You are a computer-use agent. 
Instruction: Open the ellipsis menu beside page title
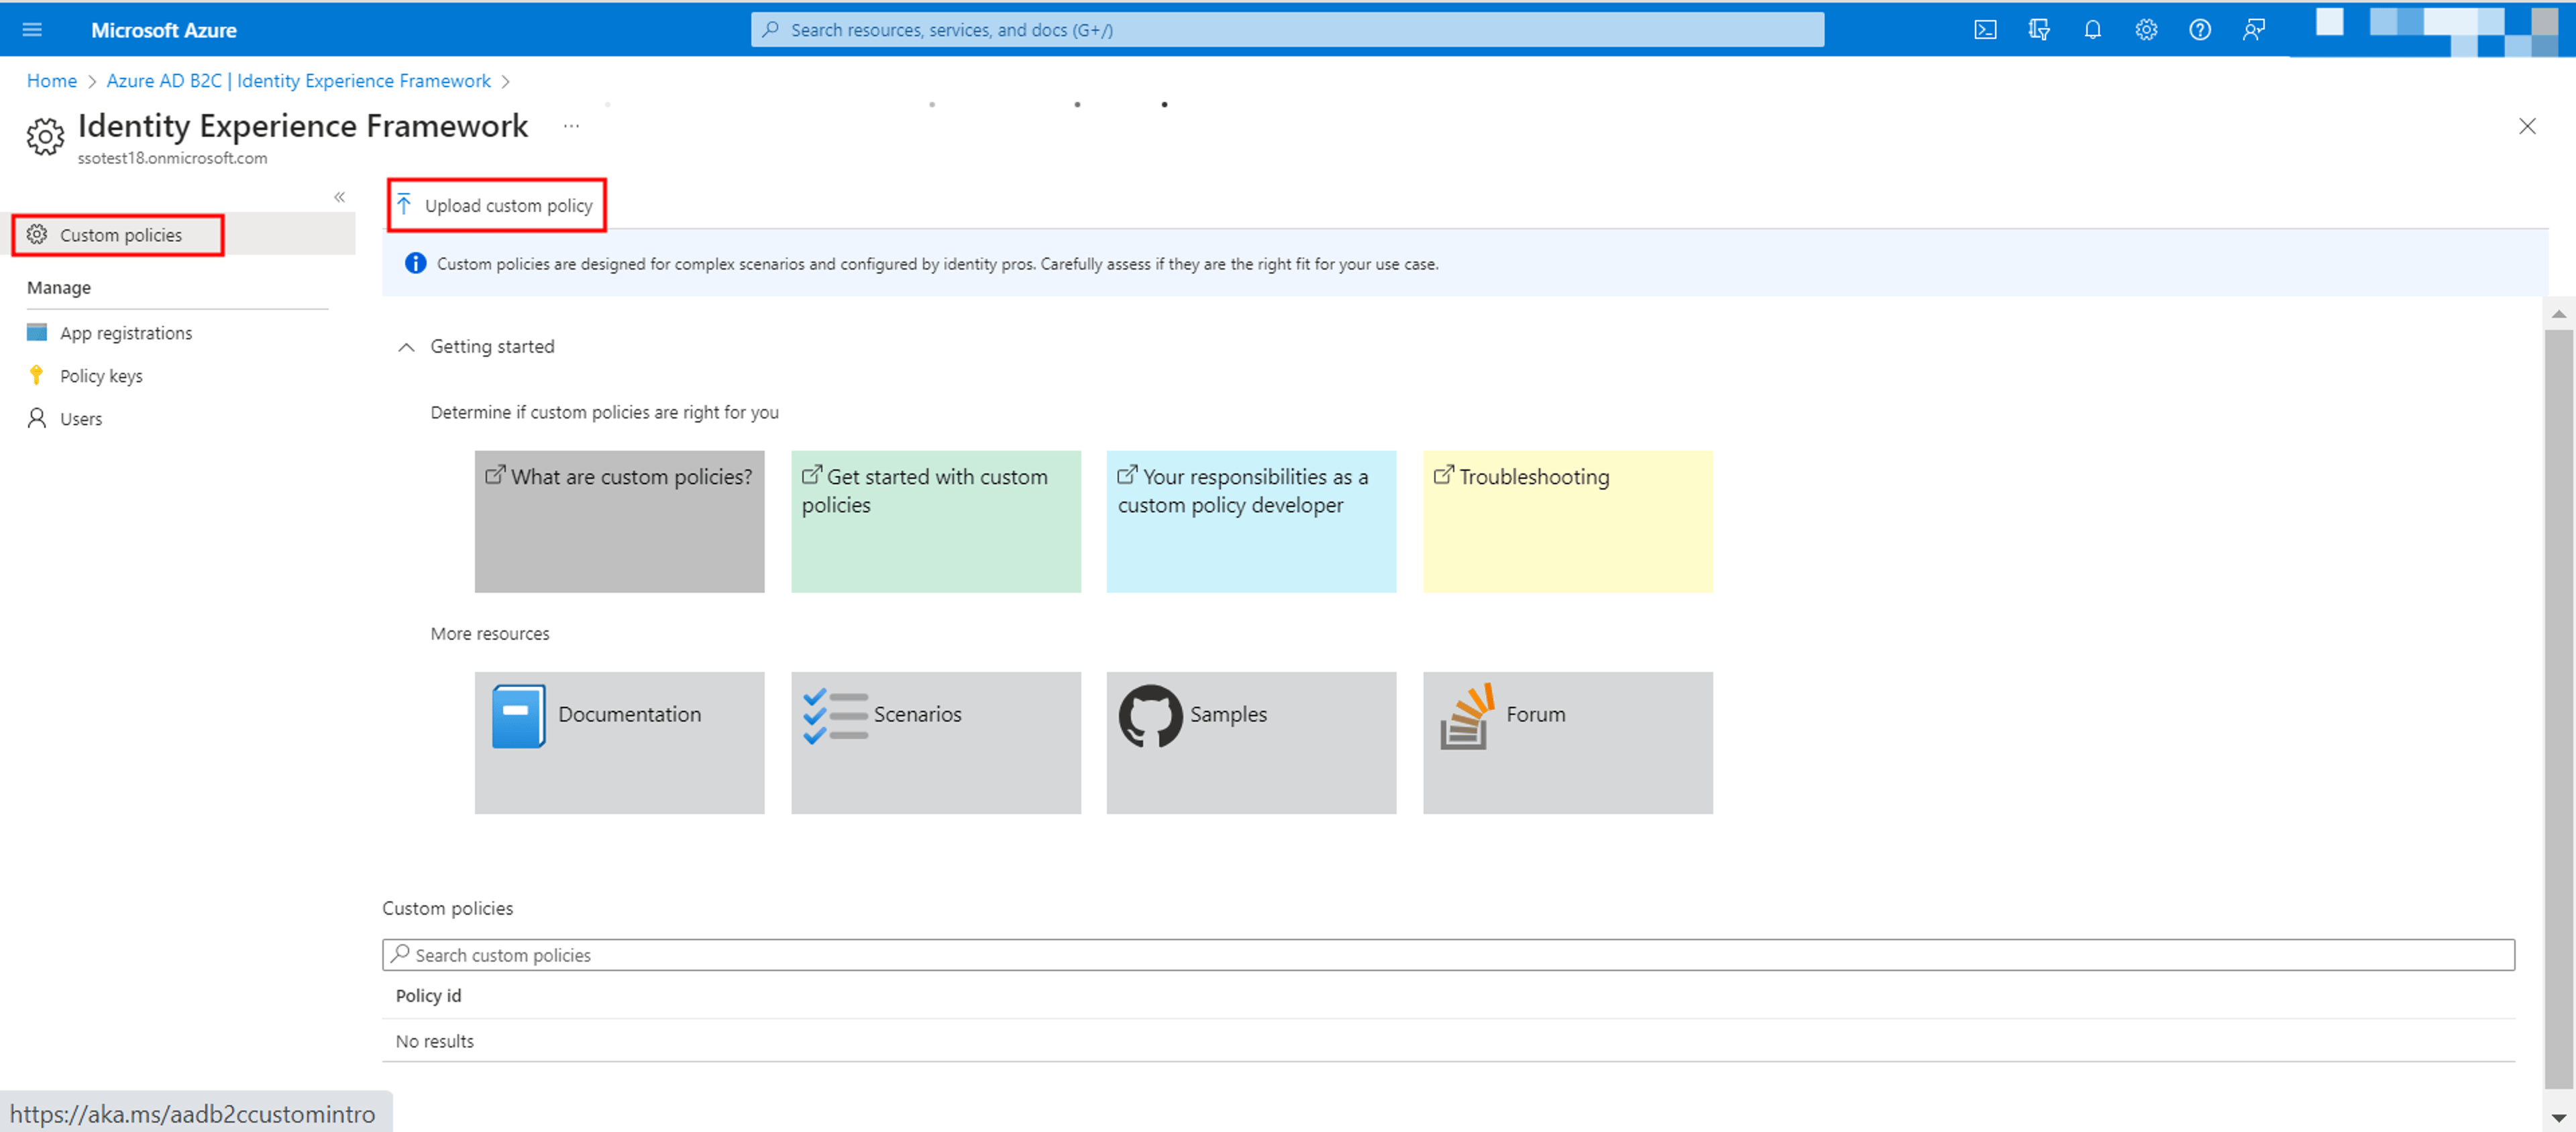(x=571, y=126)
